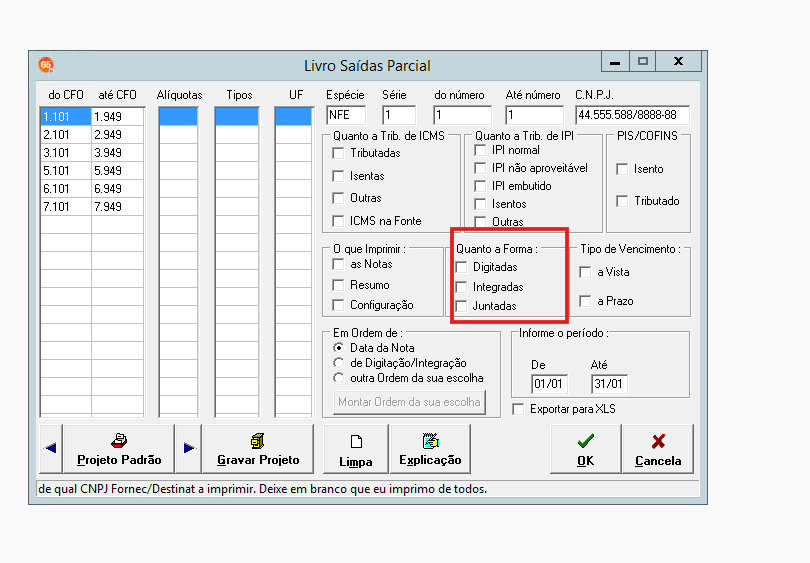810x563 pixels.
Task: Select outra Ordem da sua escolha
Action: 338,378
